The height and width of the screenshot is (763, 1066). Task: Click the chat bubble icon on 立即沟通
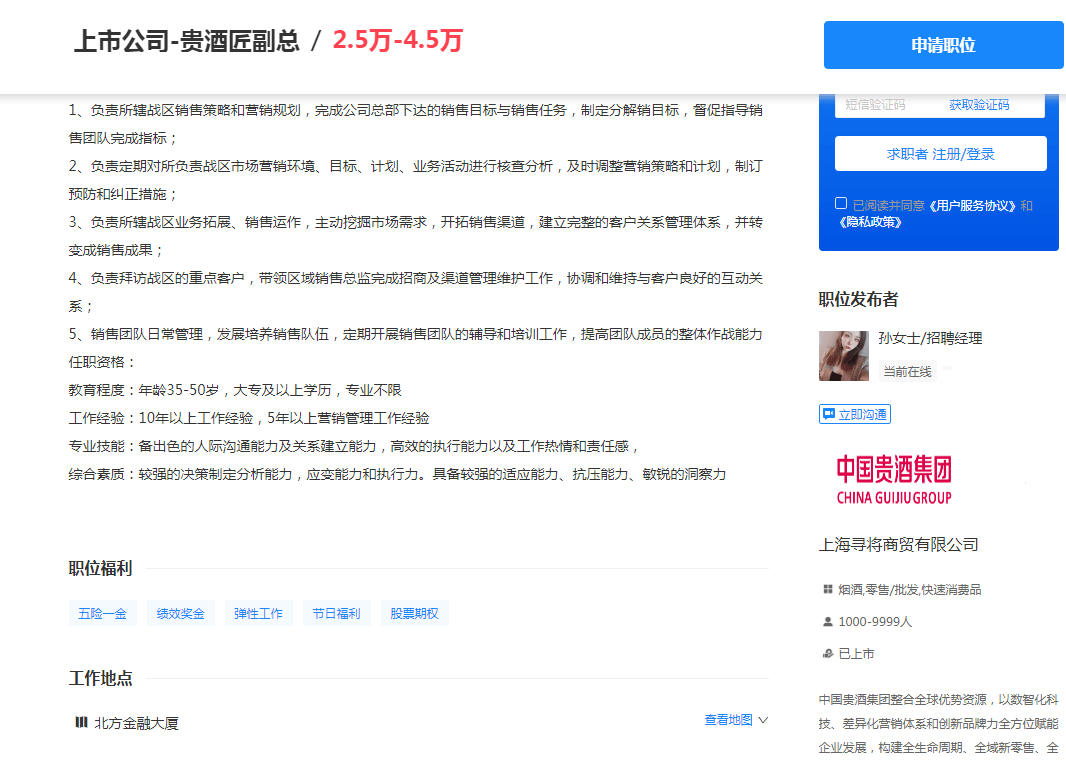828,413
